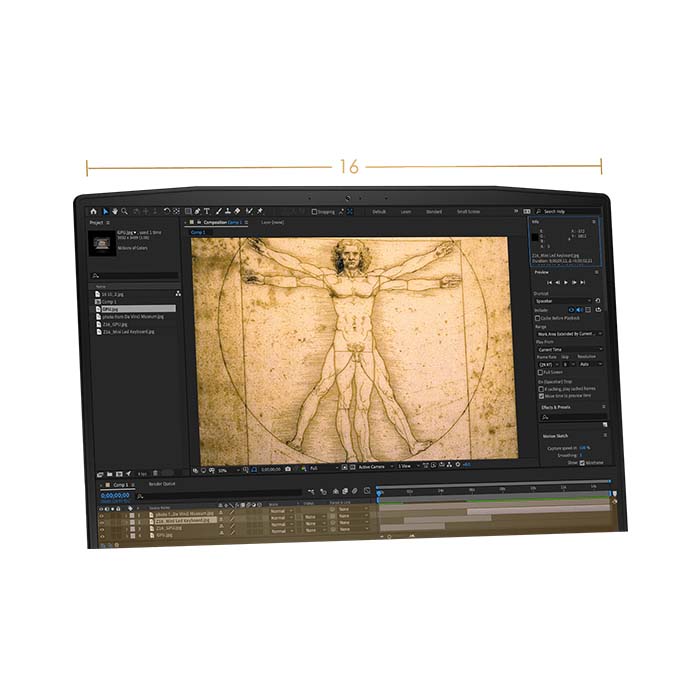The image size is (700, 700).
Task: Open the Play From Current Time dropdown
Action: click(569, 349)
